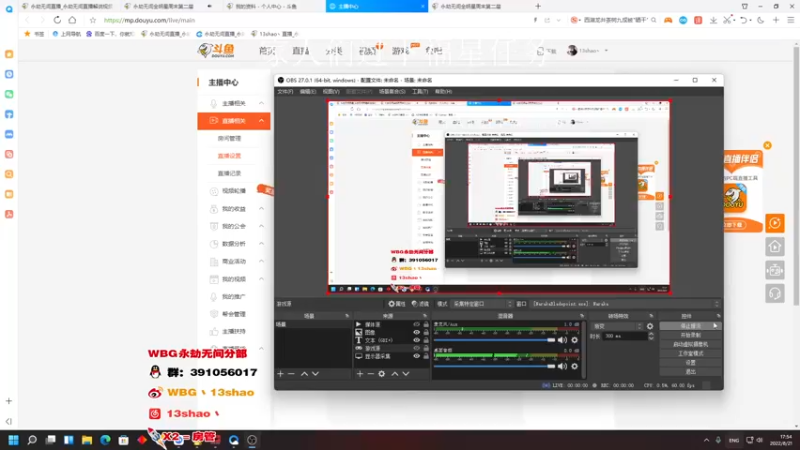Open desktop audio mixer settings gear
The width and height of the screenshot is (800, 450).
pyautogui.click(x=574, y=366)
